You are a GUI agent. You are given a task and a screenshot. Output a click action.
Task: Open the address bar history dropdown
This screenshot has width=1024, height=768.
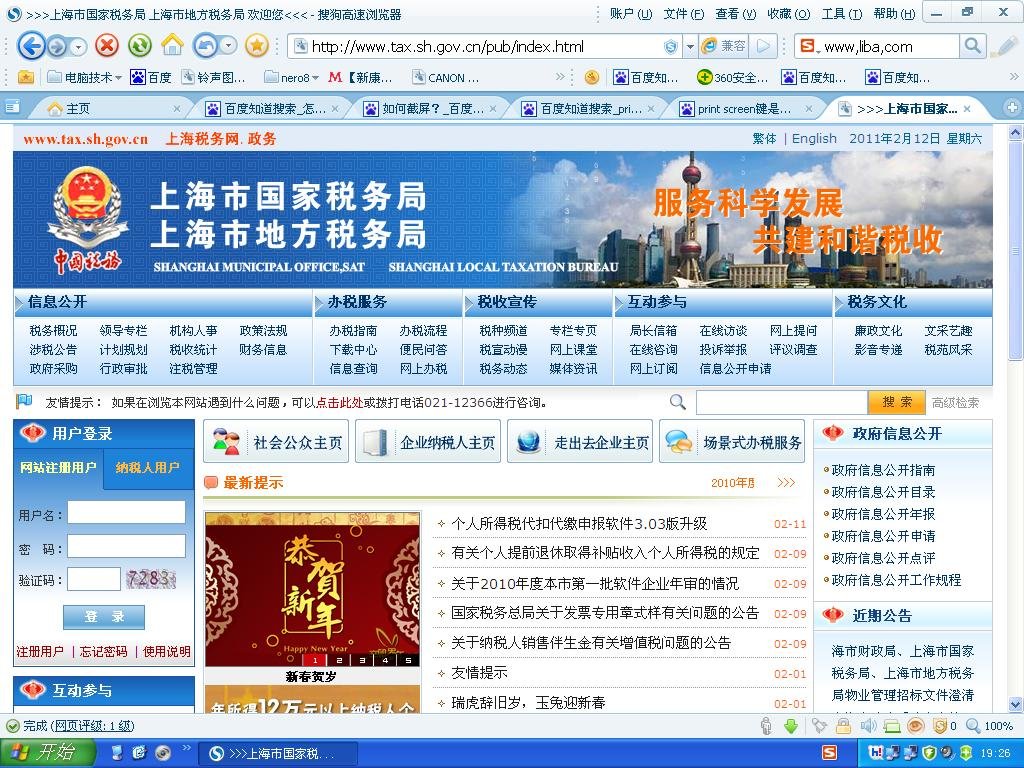688,46
